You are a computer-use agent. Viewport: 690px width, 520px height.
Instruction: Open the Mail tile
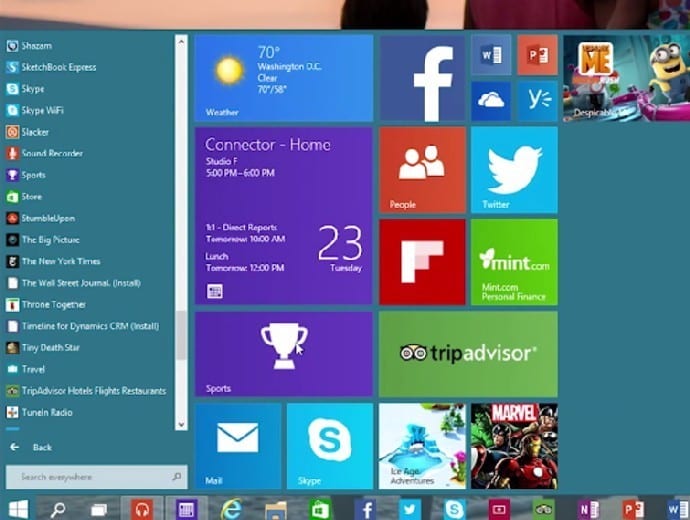238,446
